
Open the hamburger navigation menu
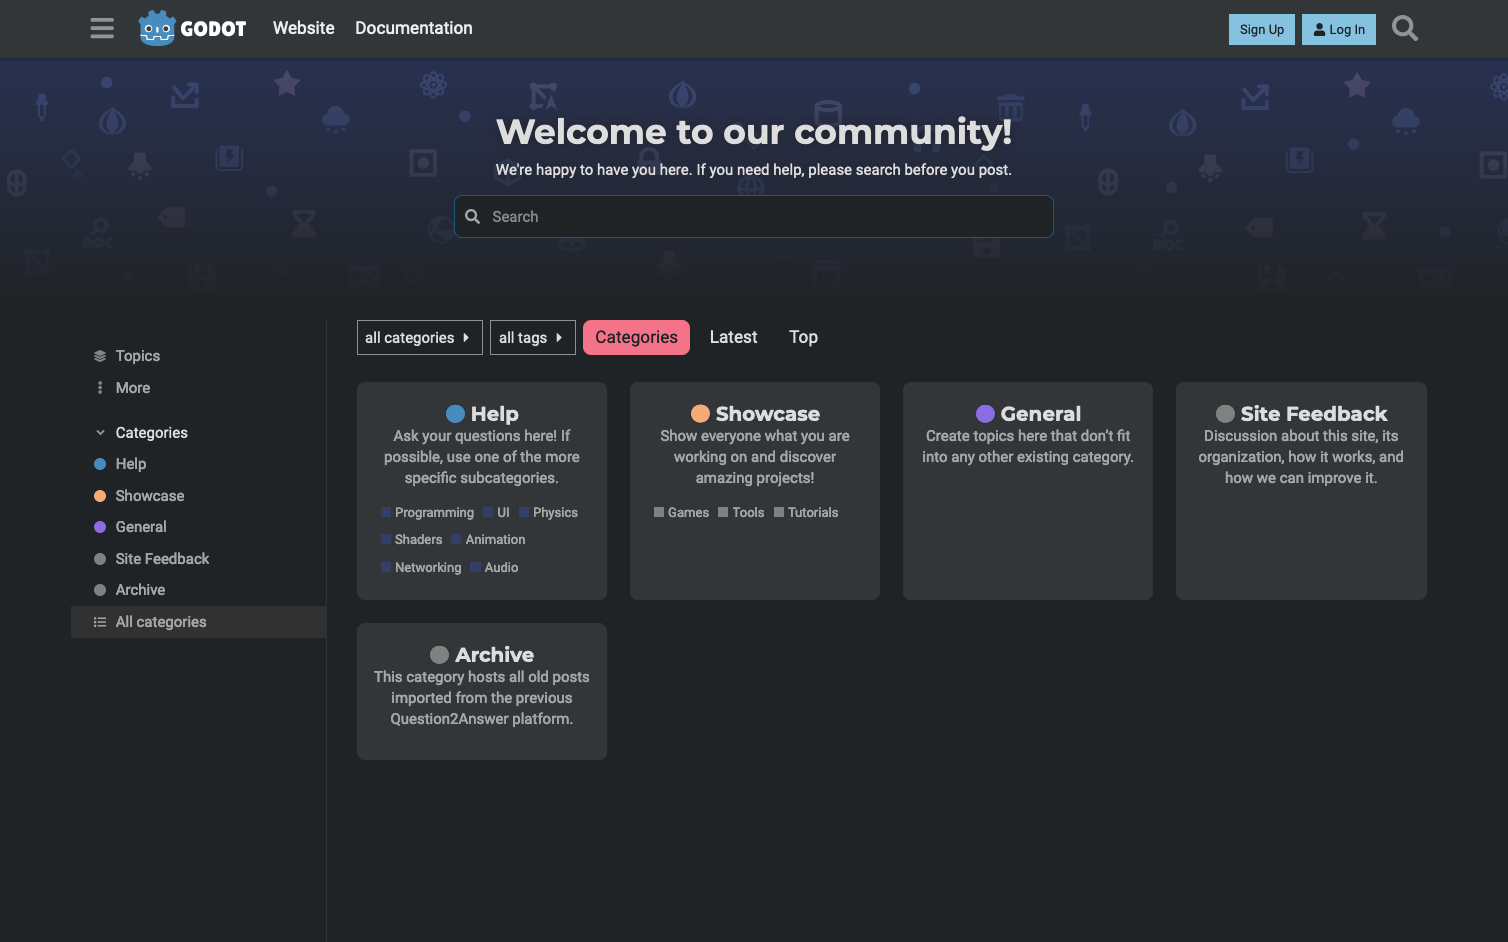pos(101,28)
